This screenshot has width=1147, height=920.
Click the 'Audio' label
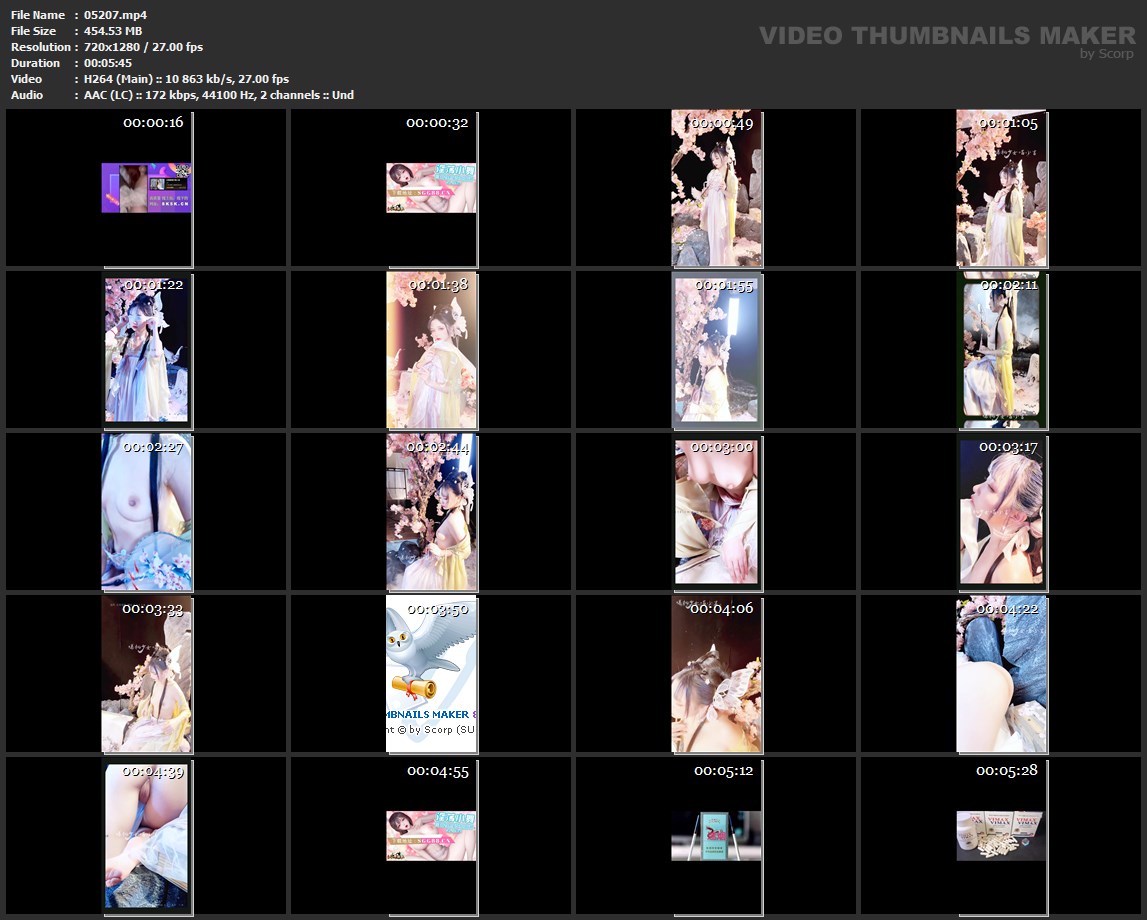click(x=27, y=95)
